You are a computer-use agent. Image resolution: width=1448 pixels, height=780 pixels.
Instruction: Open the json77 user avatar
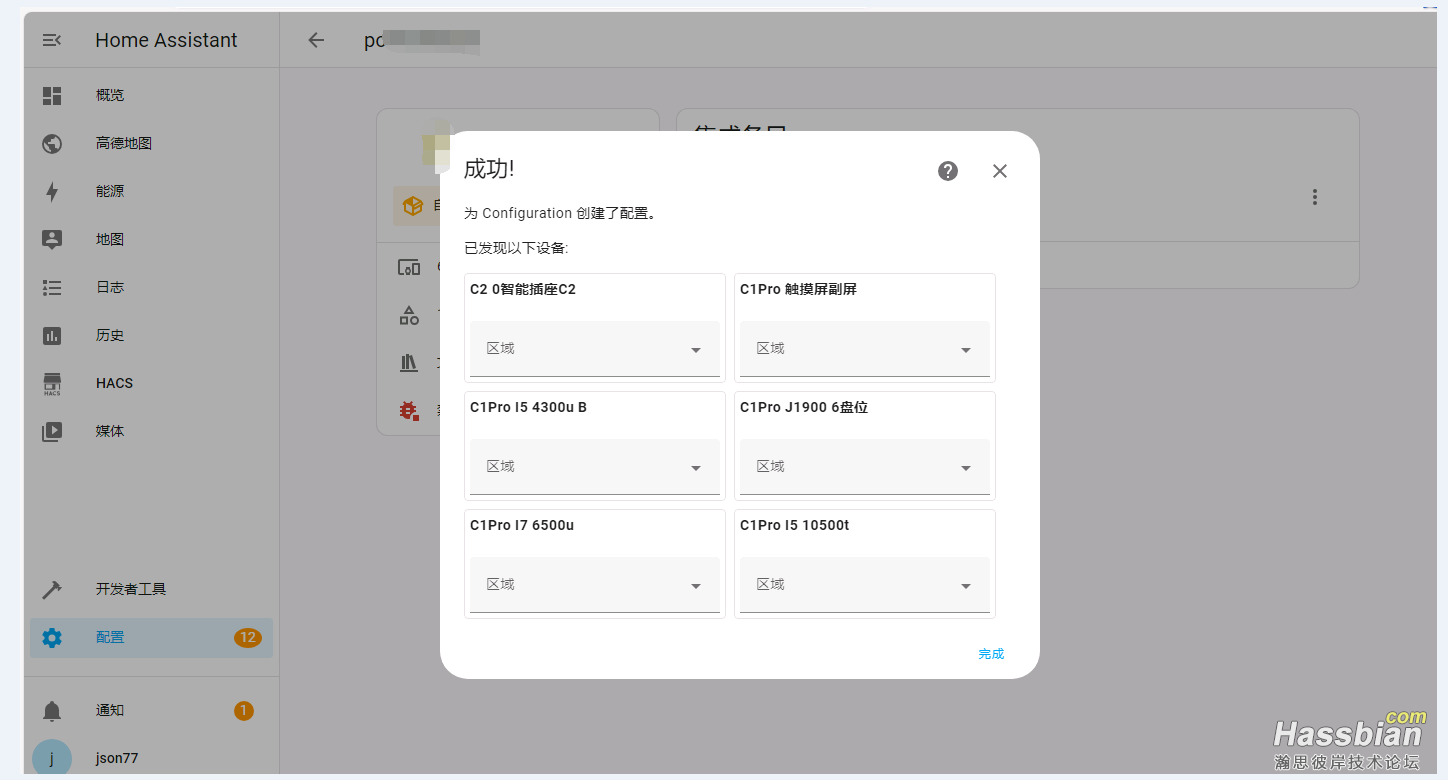click(52, 758)
